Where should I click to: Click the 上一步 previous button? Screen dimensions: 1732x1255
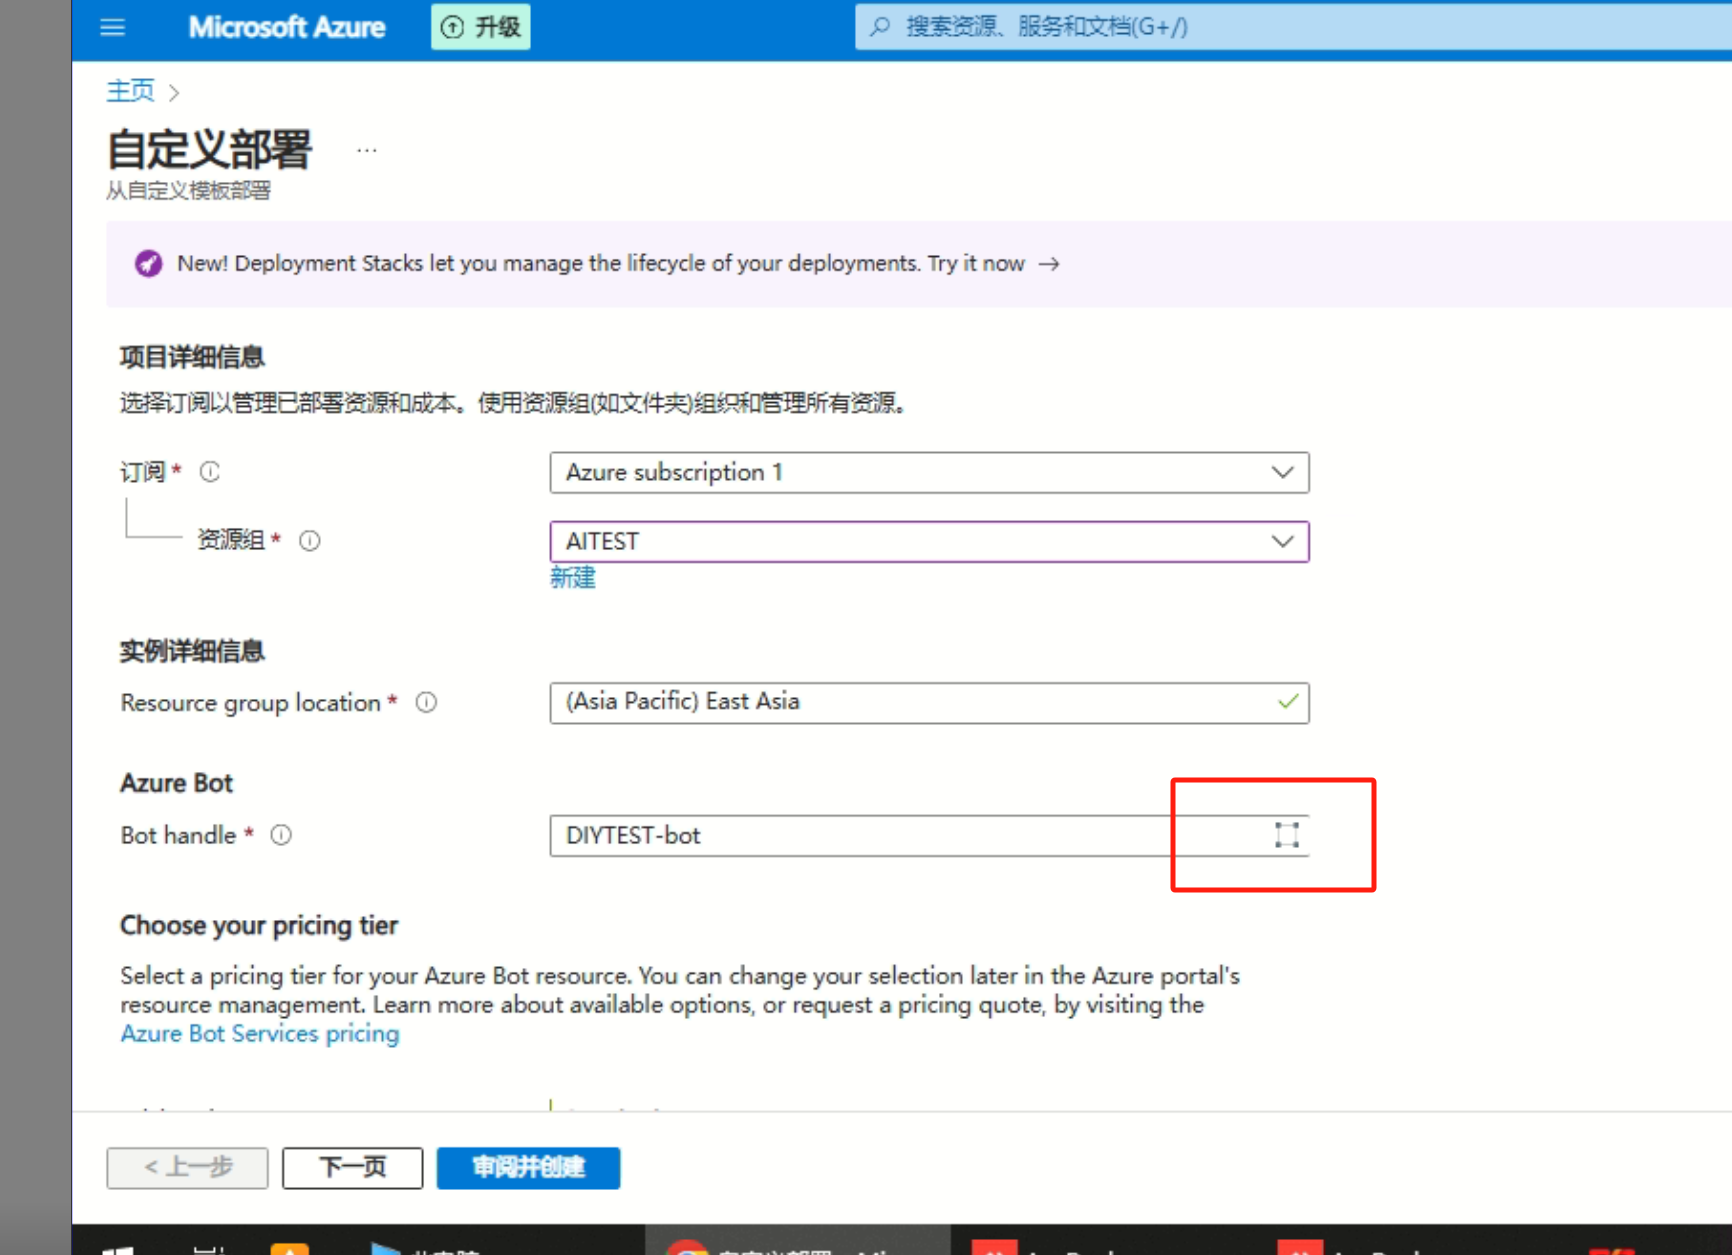coord(188,1168)
